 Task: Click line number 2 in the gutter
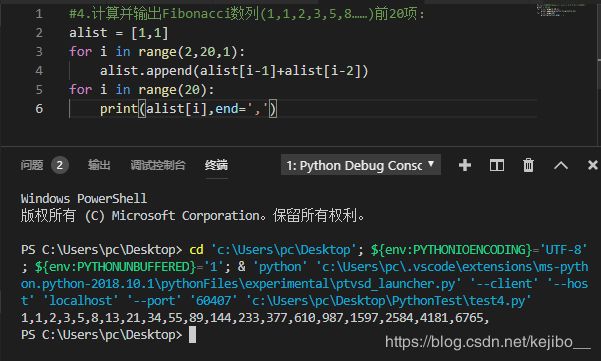coord(39,33)
